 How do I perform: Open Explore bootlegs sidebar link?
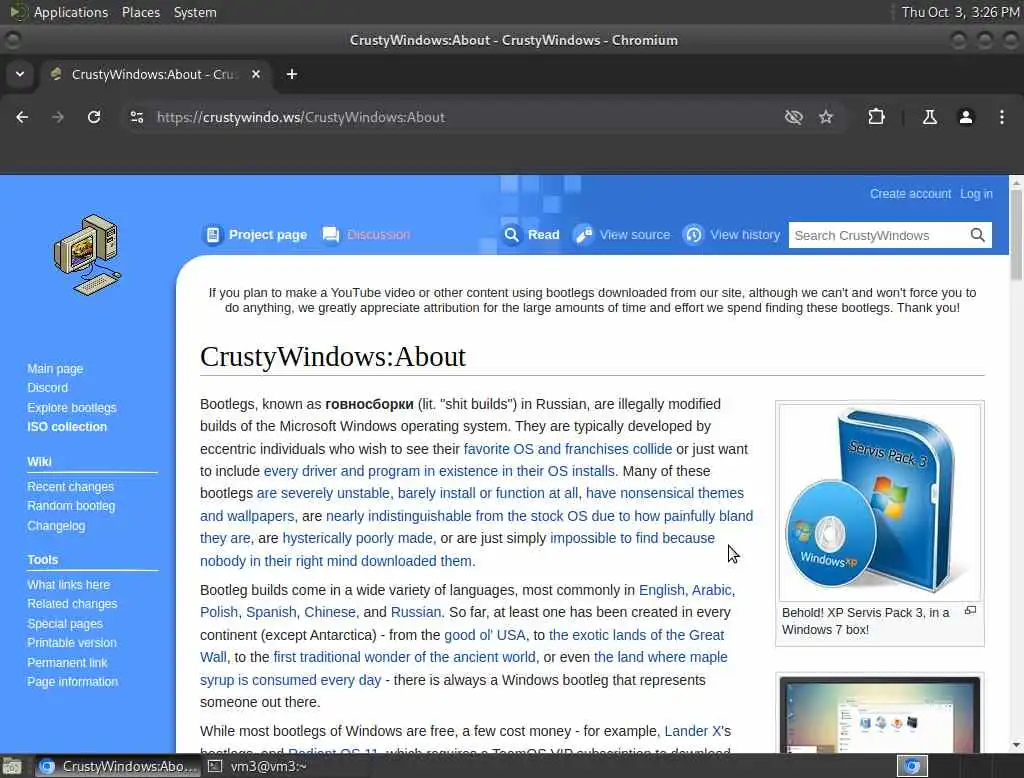[x=71, y=408]
